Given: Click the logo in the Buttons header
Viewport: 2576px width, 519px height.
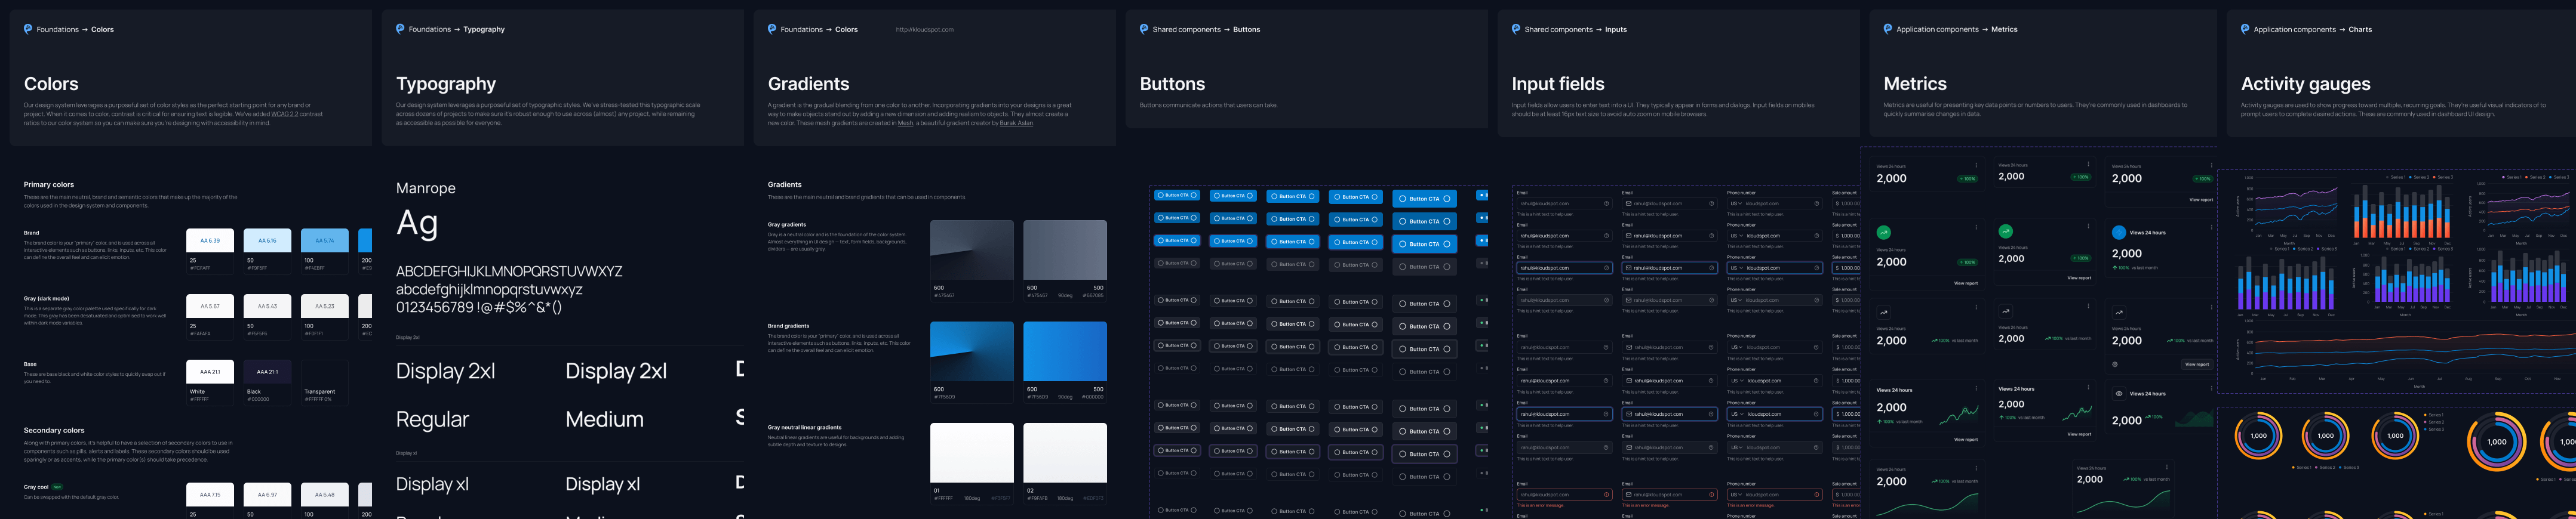Looking at the screenshot, I should click(x=1144, y=29).
